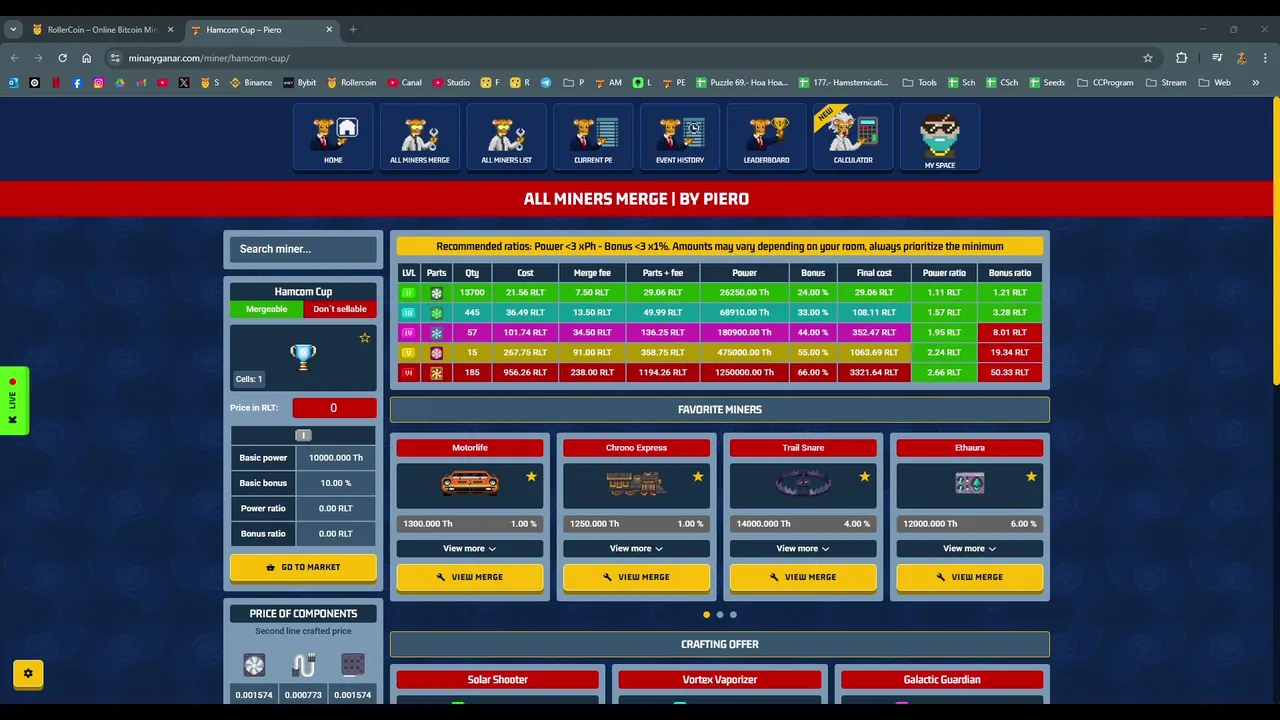Image resolution: width=1280 pixels, height=720 pixels.
Task: Click the Price in RLT field
Action: coord(334,408)
